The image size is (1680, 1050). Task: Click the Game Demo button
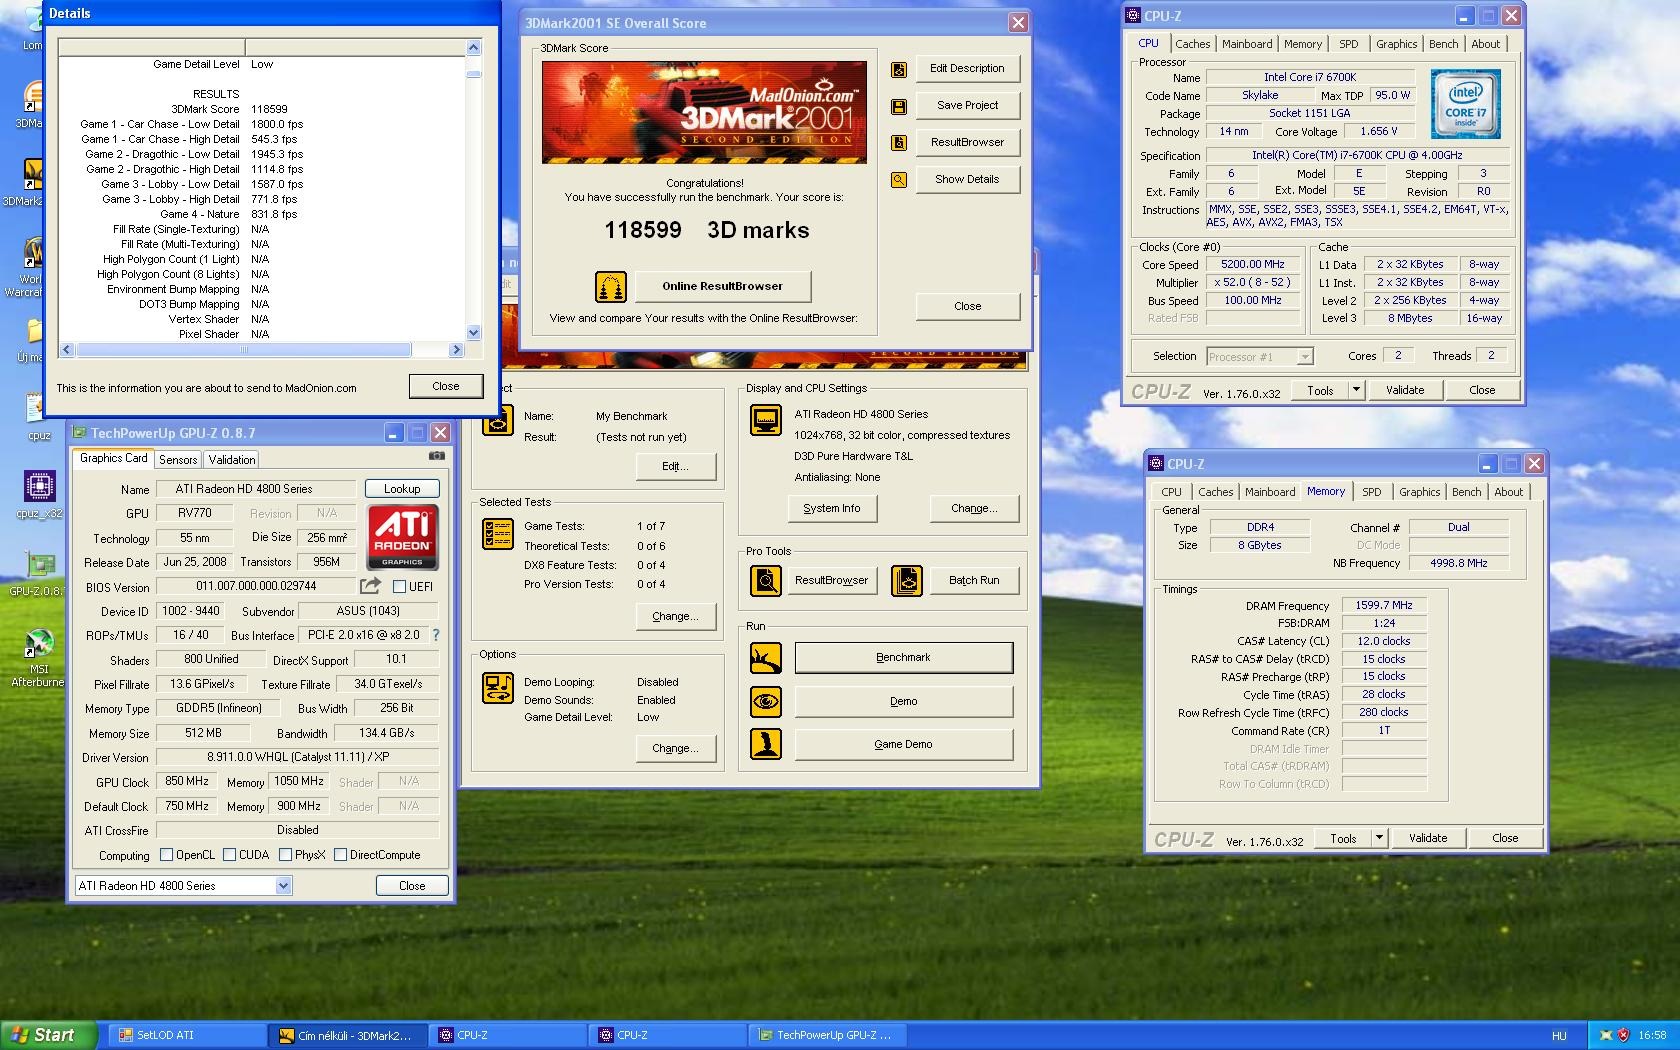904,744
